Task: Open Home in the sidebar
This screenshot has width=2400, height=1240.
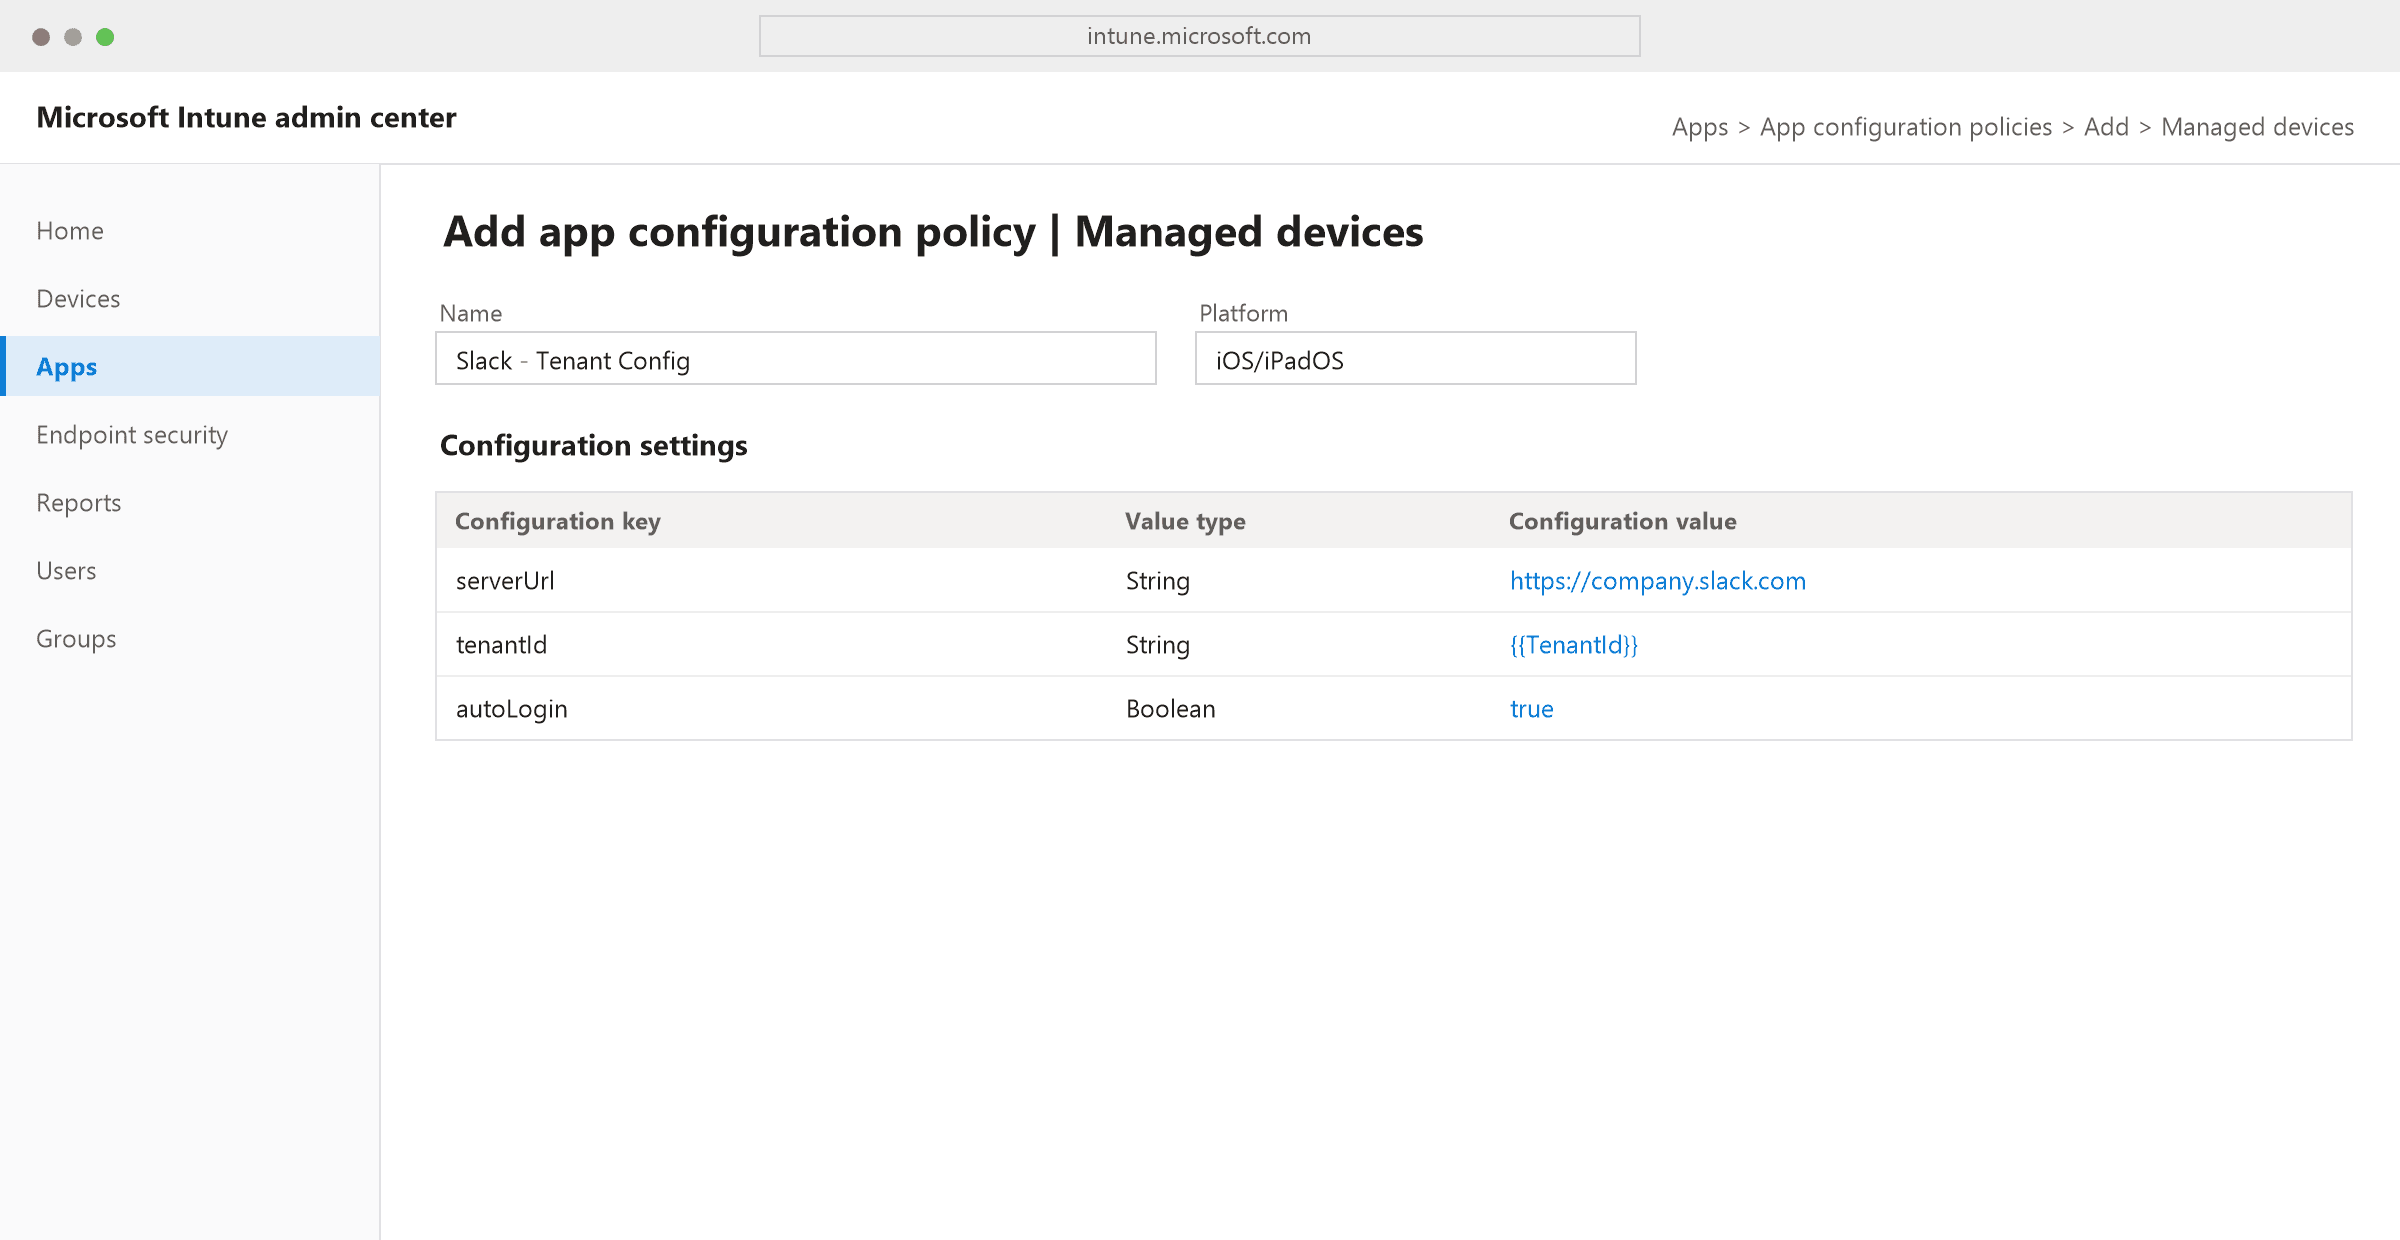Action: click(70, 231)
